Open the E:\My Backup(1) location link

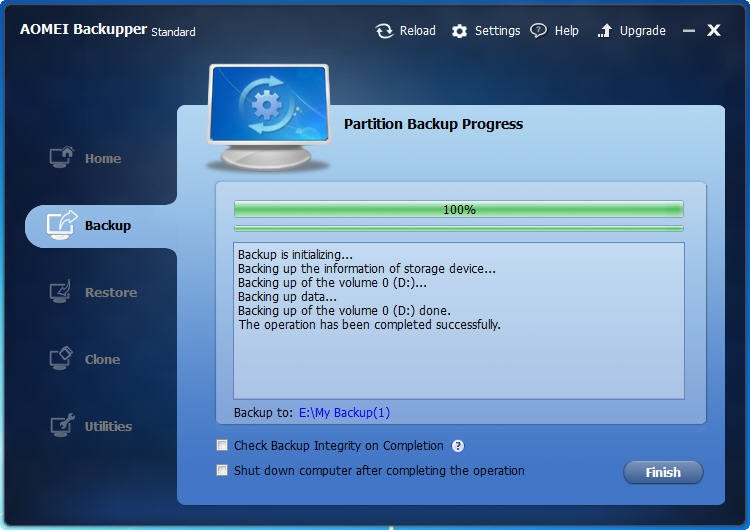[344, 412]
